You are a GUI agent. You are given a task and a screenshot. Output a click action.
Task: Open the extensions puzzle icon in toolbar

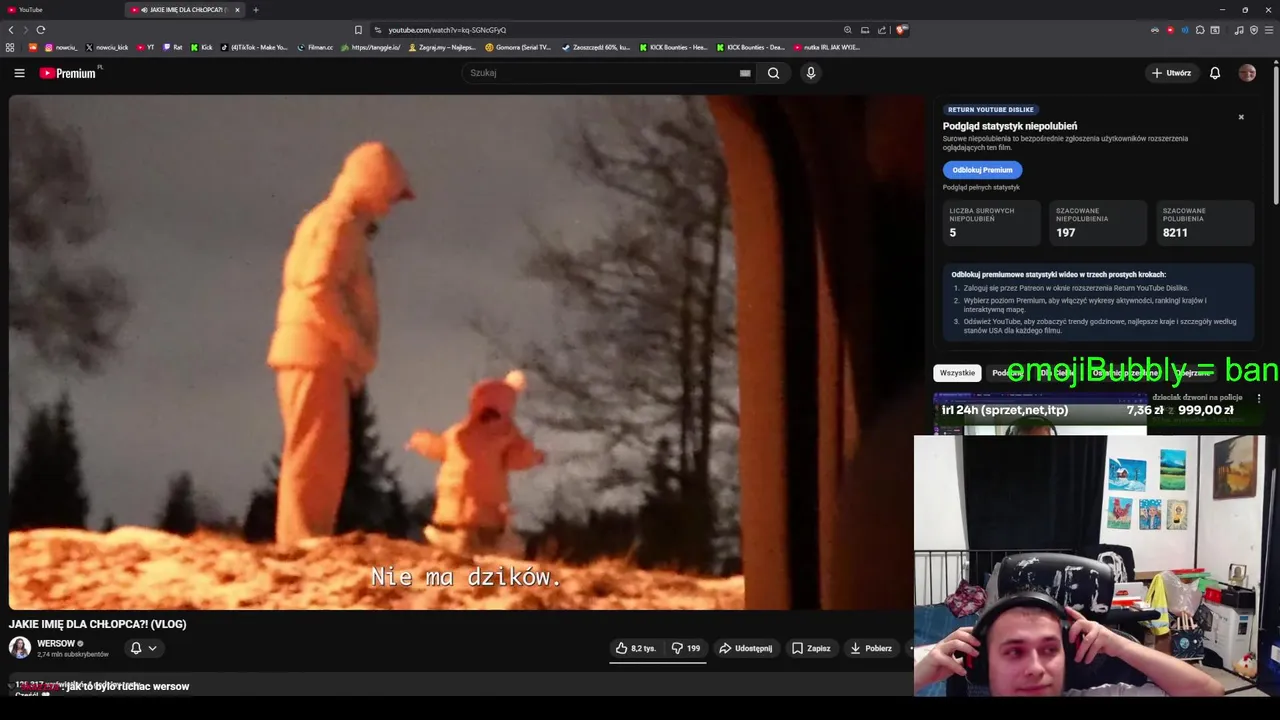click(x=1200, y=30)
